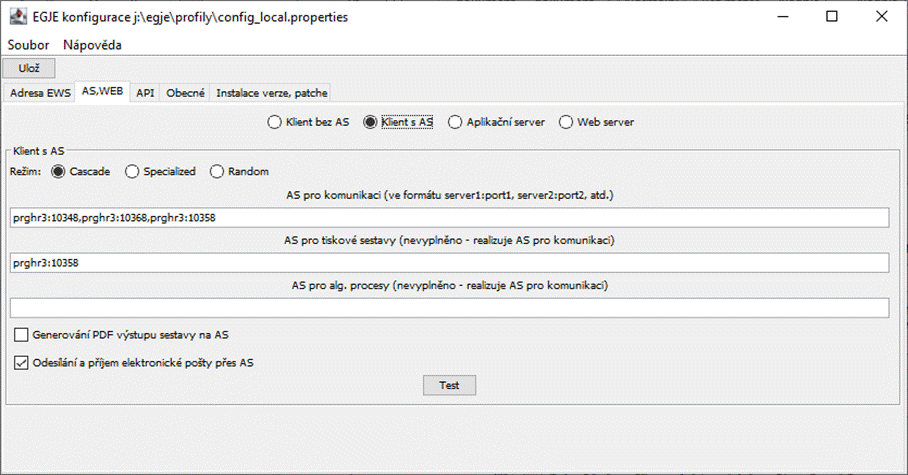Focus the AS pro tiskové sestavy field
Image resolution: width=908 pixels, height=475 pixels.
click(449, 263)
